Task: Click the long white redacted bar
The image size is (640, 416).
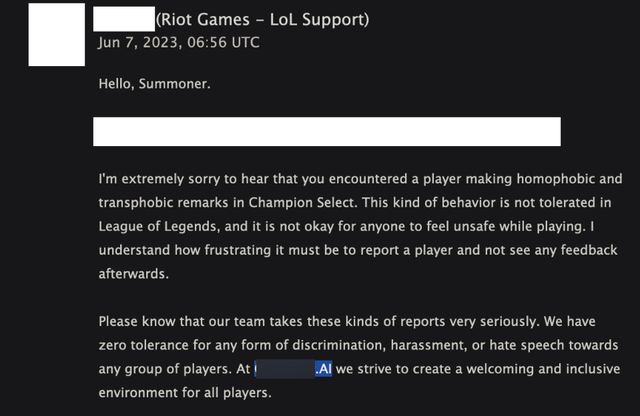Action: tap(327, 131)
